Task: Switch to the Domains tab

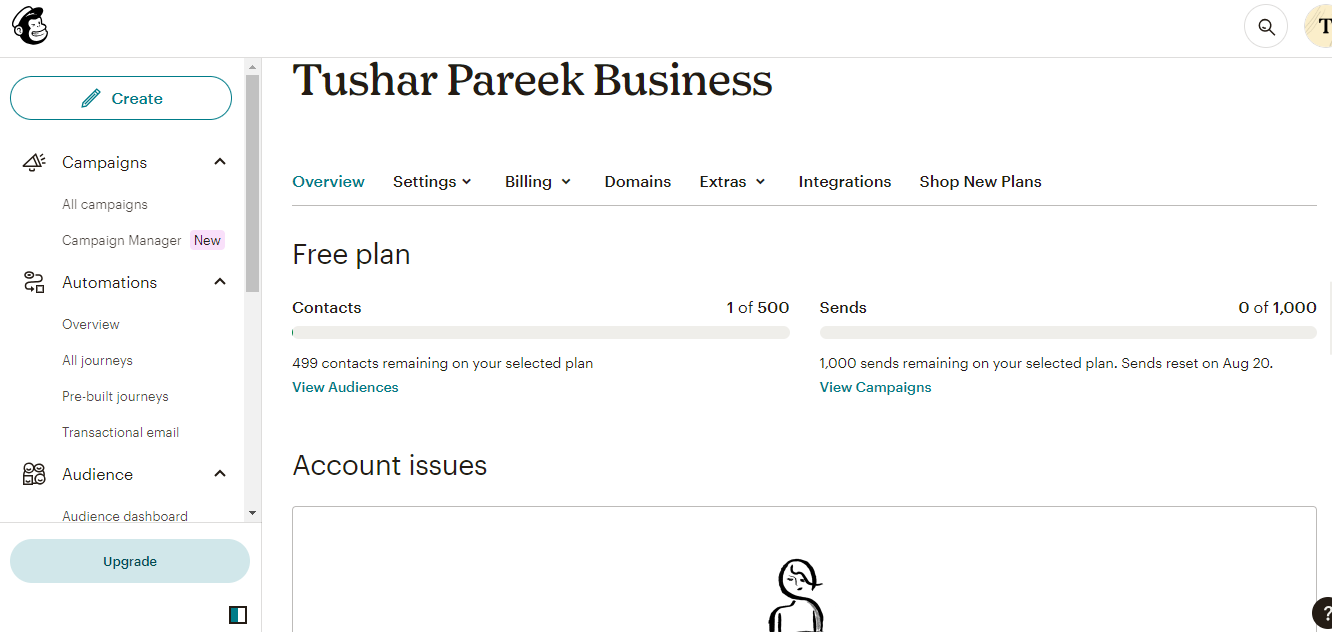Action: click(637, 182)
